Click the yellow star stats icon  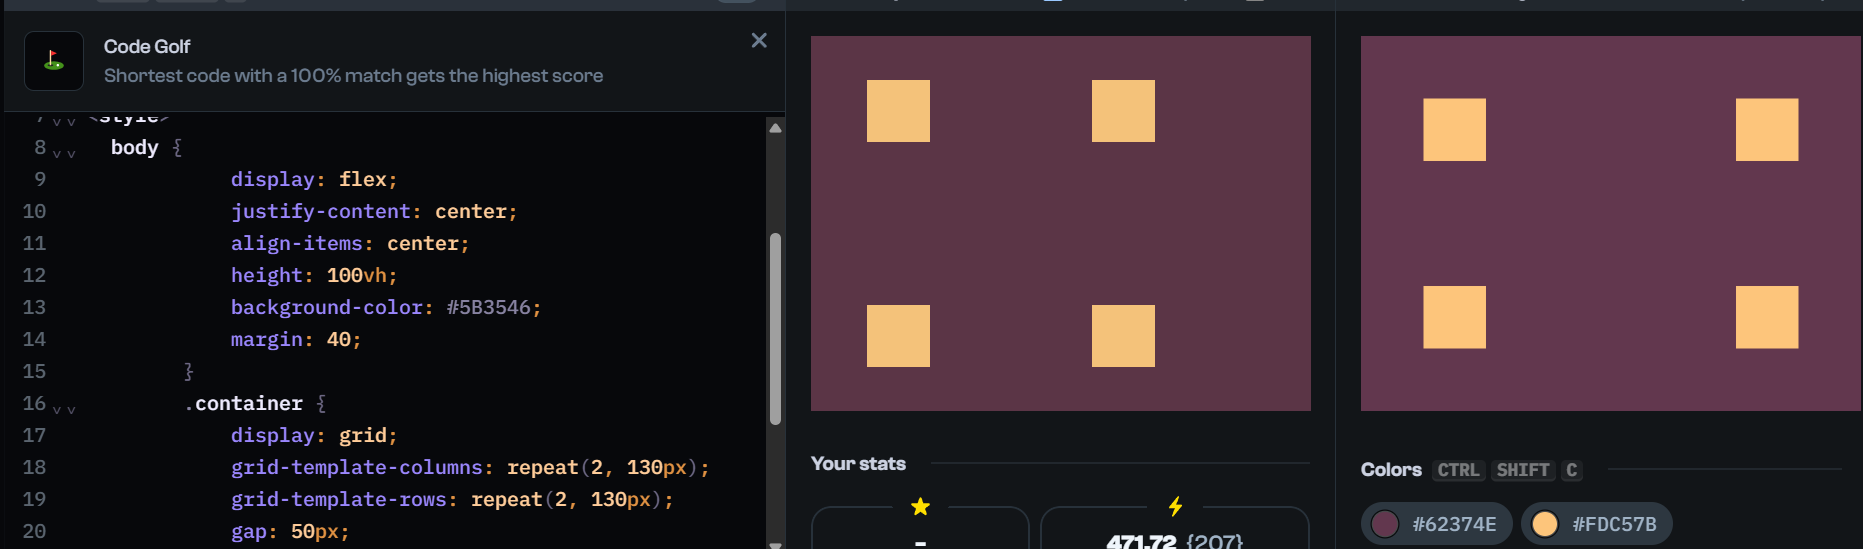tap(920, 507)
